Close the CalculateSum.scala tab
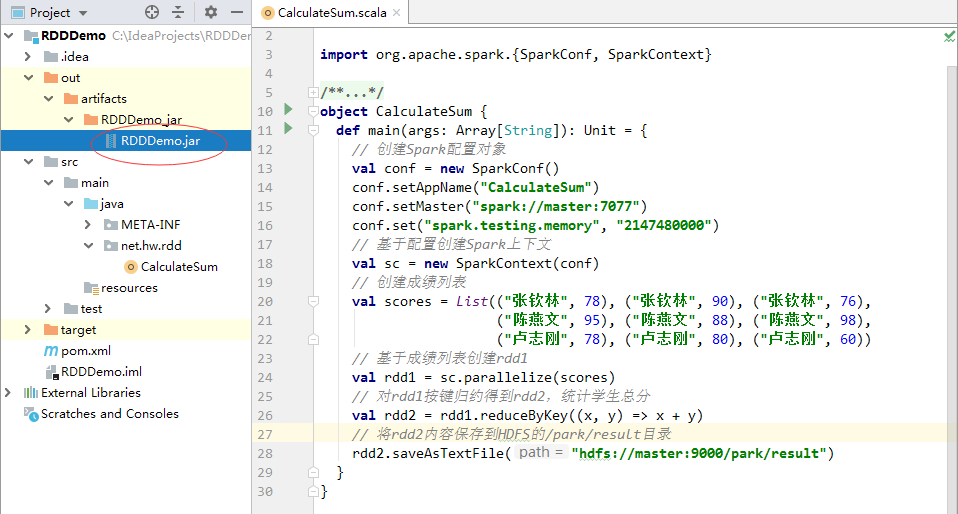This screenshot has width=958, height=514. (x=397, y=13)
